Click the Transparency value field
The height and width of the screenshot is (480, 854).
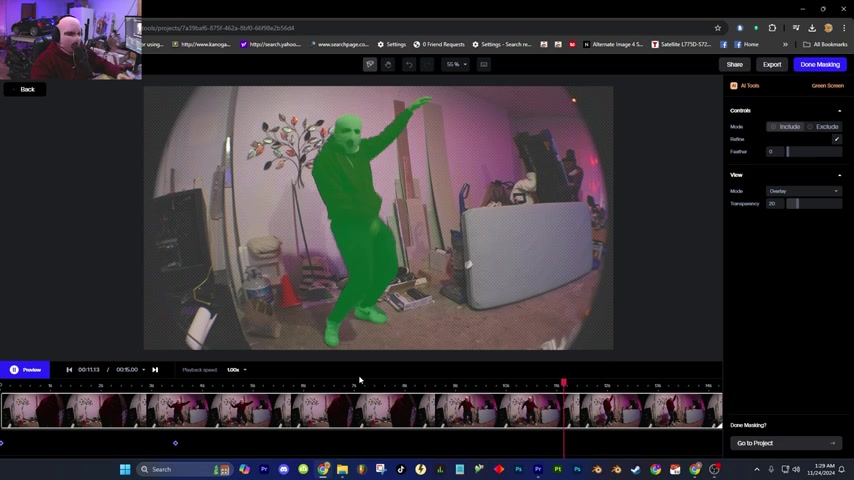click(x=774, y=204)
